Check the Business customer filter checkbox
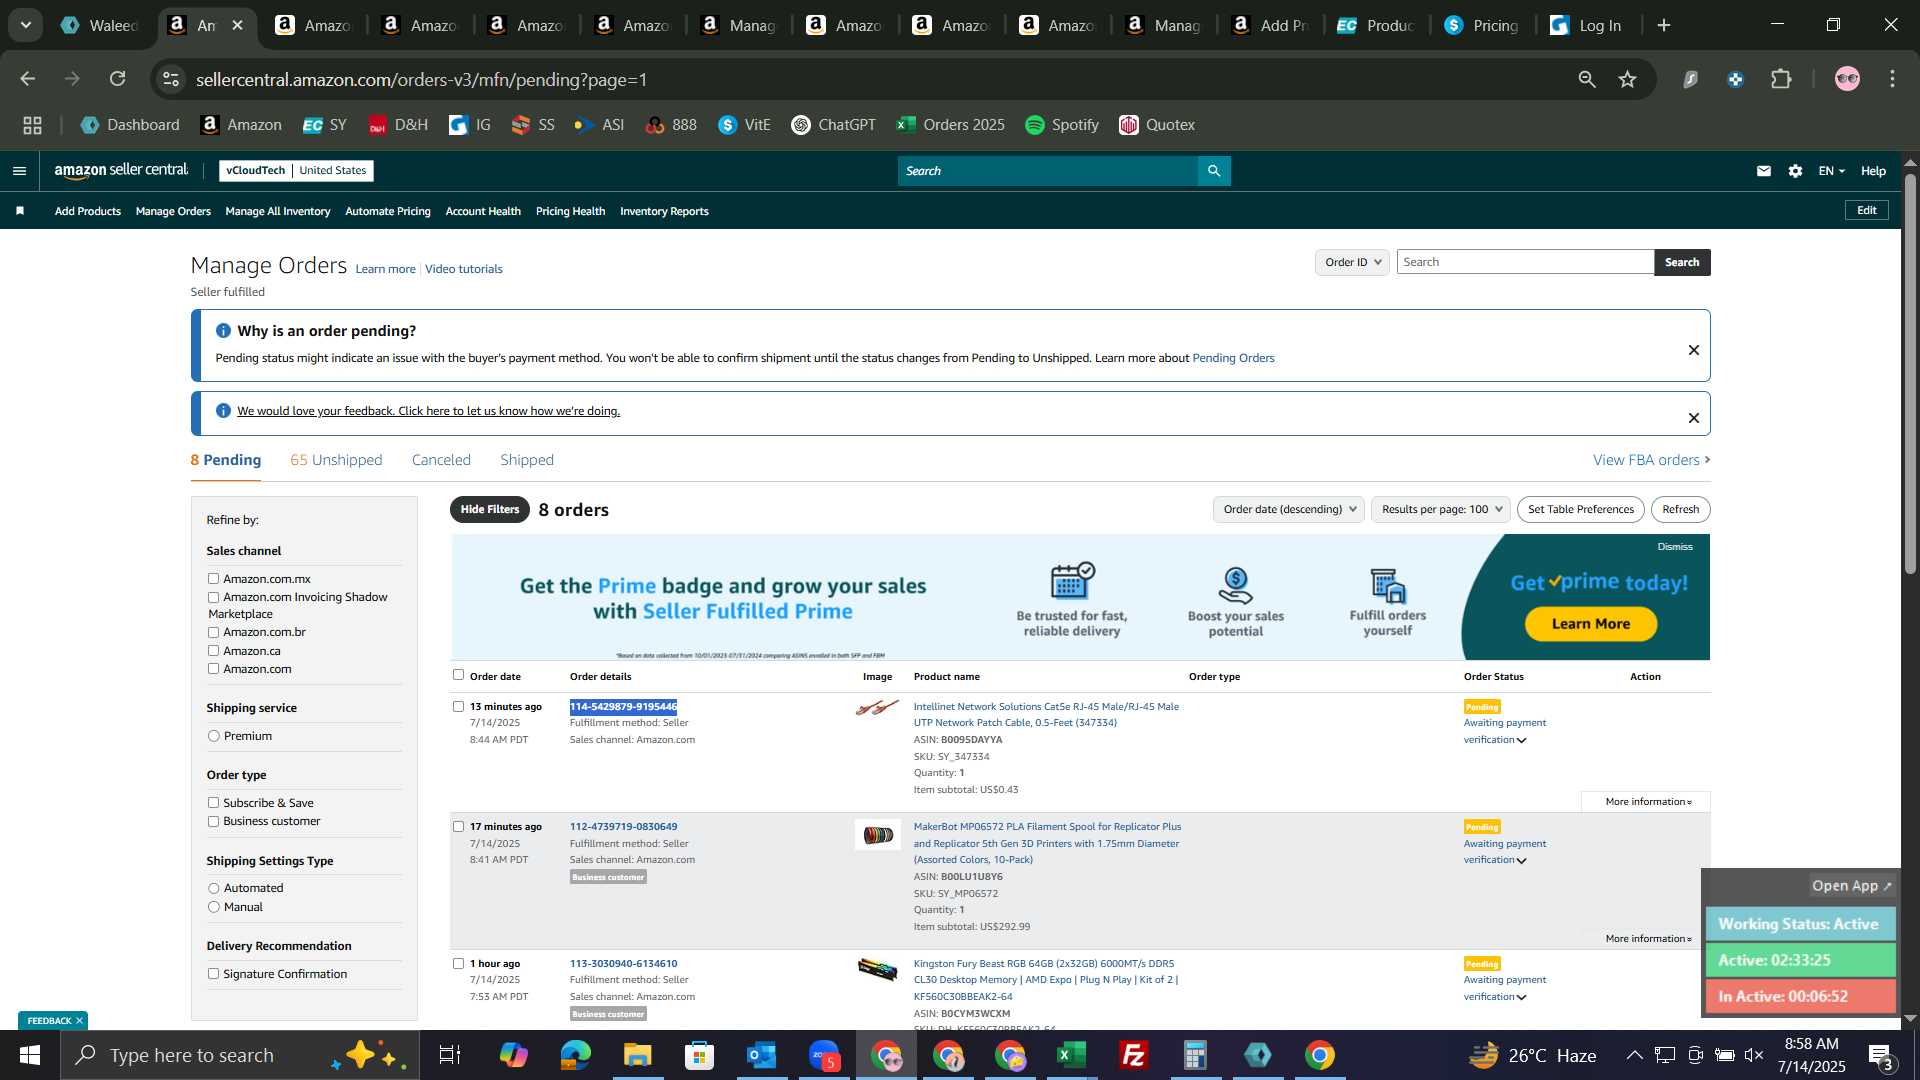The width and height of the screenshot is (1920, 1080). [213, 821]
